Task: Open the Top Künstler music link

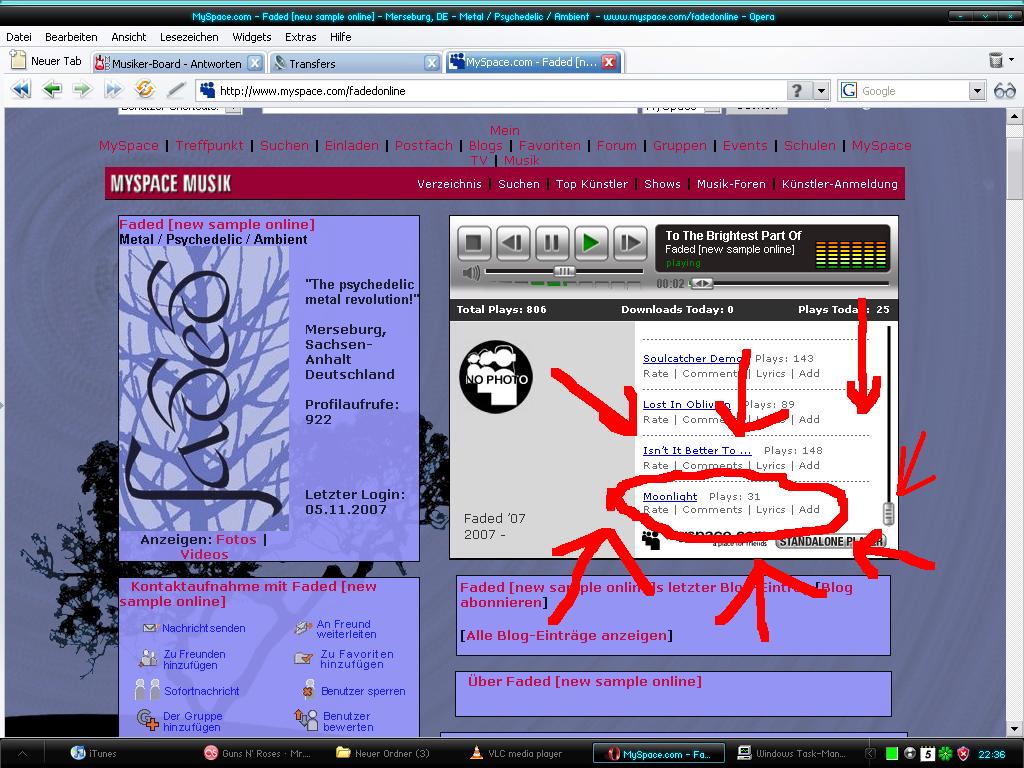Action: pos(592,184)
